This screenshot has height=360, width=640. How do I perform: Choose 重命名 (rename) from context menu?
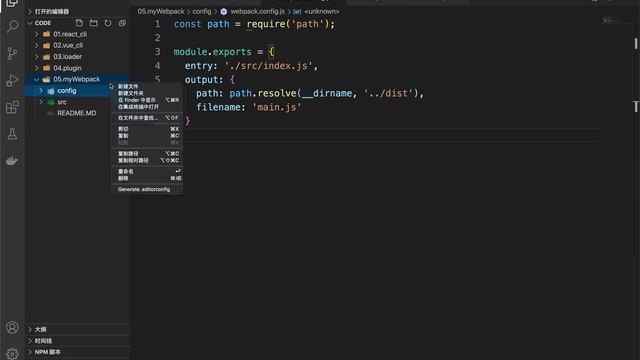147,171
